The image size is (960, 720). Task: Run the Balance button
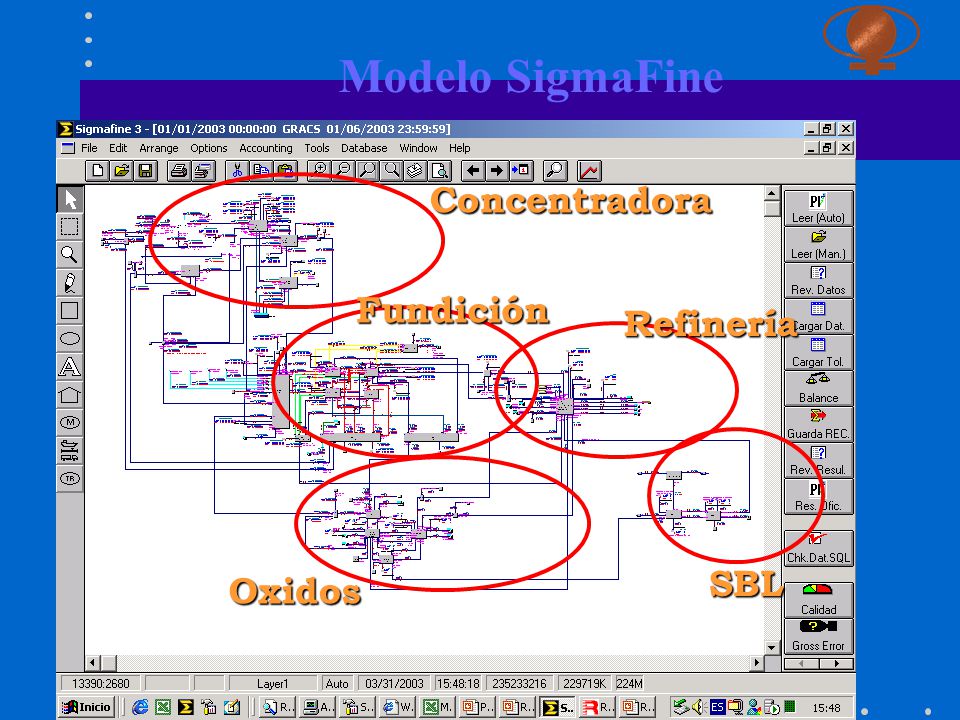pos(818,388)
